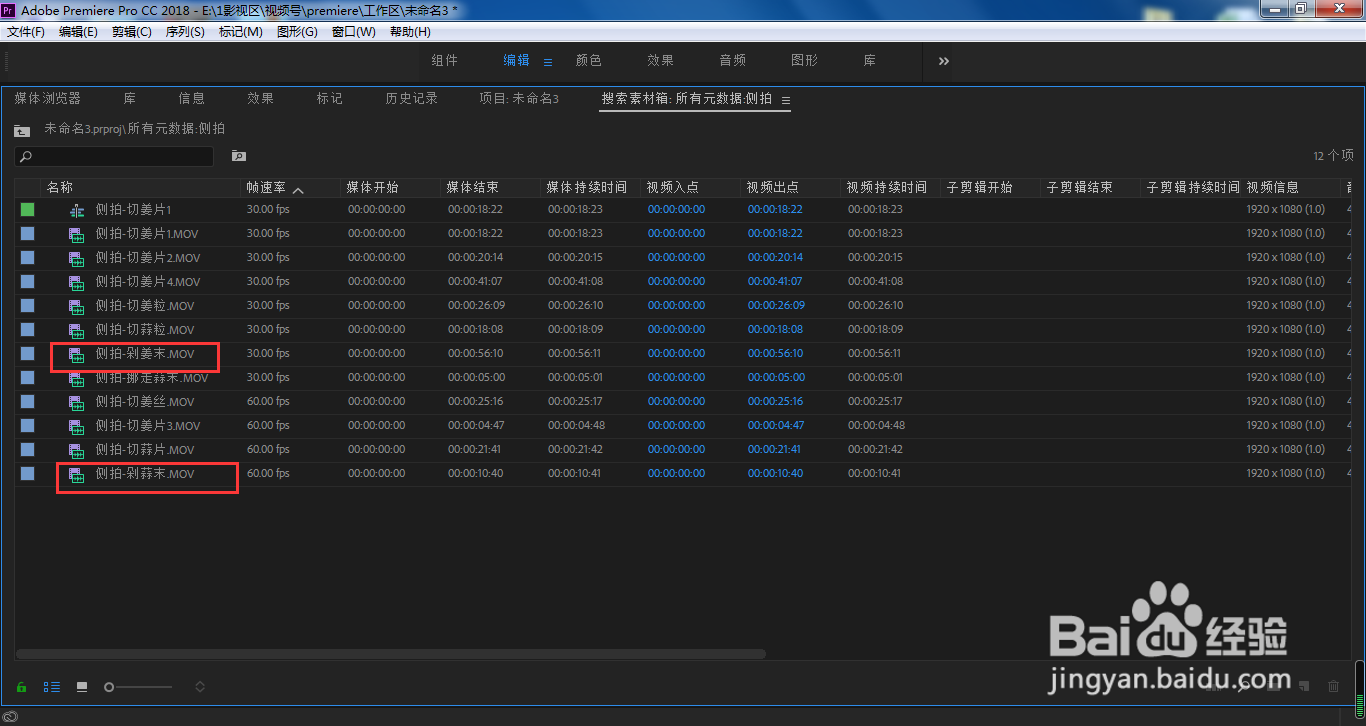The height and width of the screenshot is (726, 1366).
Task: Click the horizontal scrollbar under list
Action: click(390, 654)
